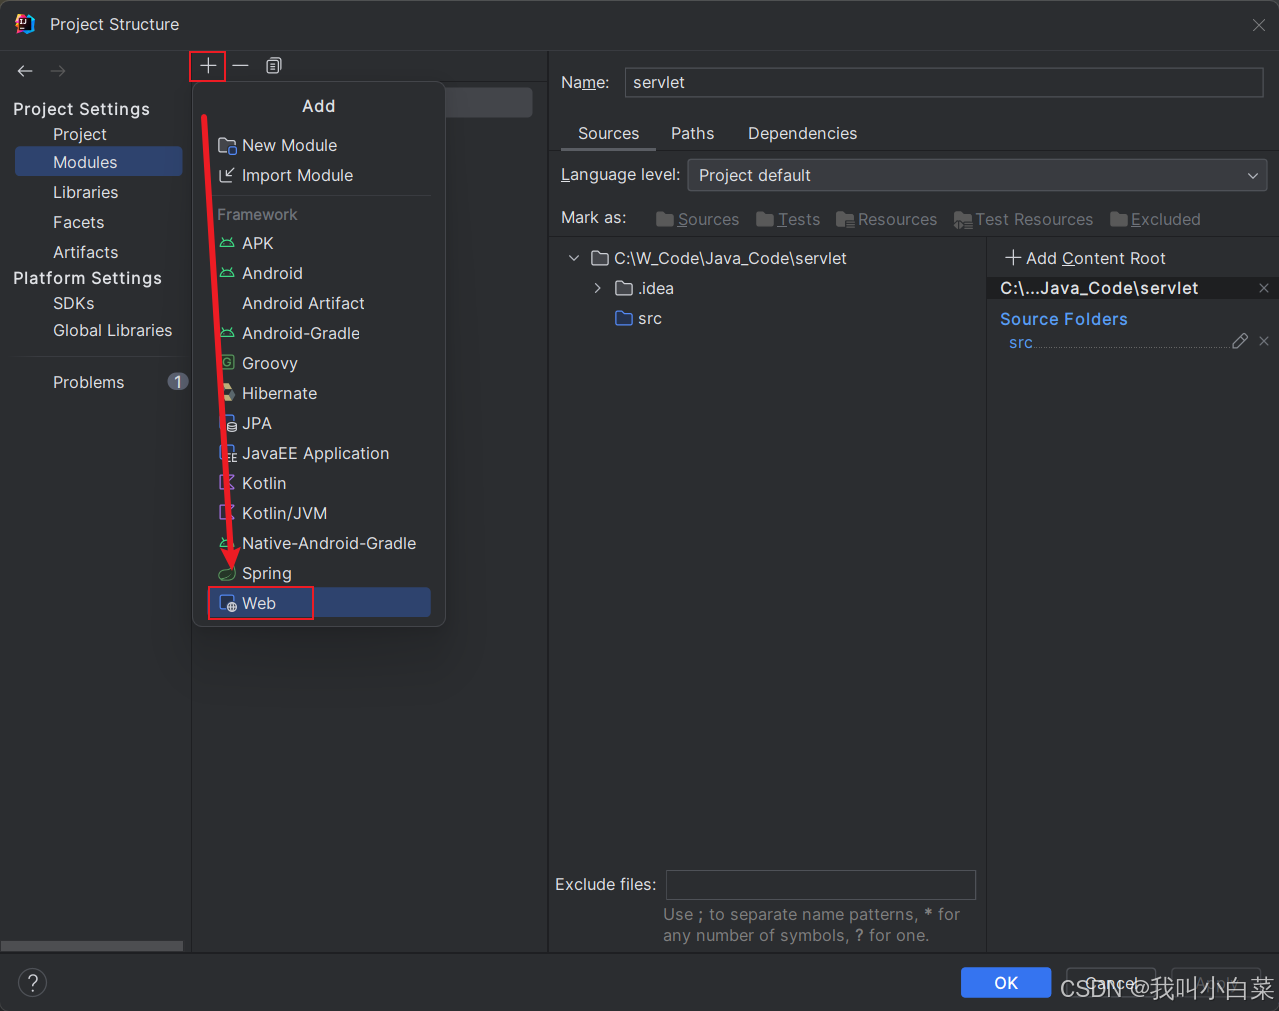
Task: Go back with the left arrow icon
Action: tap(25, 71)
